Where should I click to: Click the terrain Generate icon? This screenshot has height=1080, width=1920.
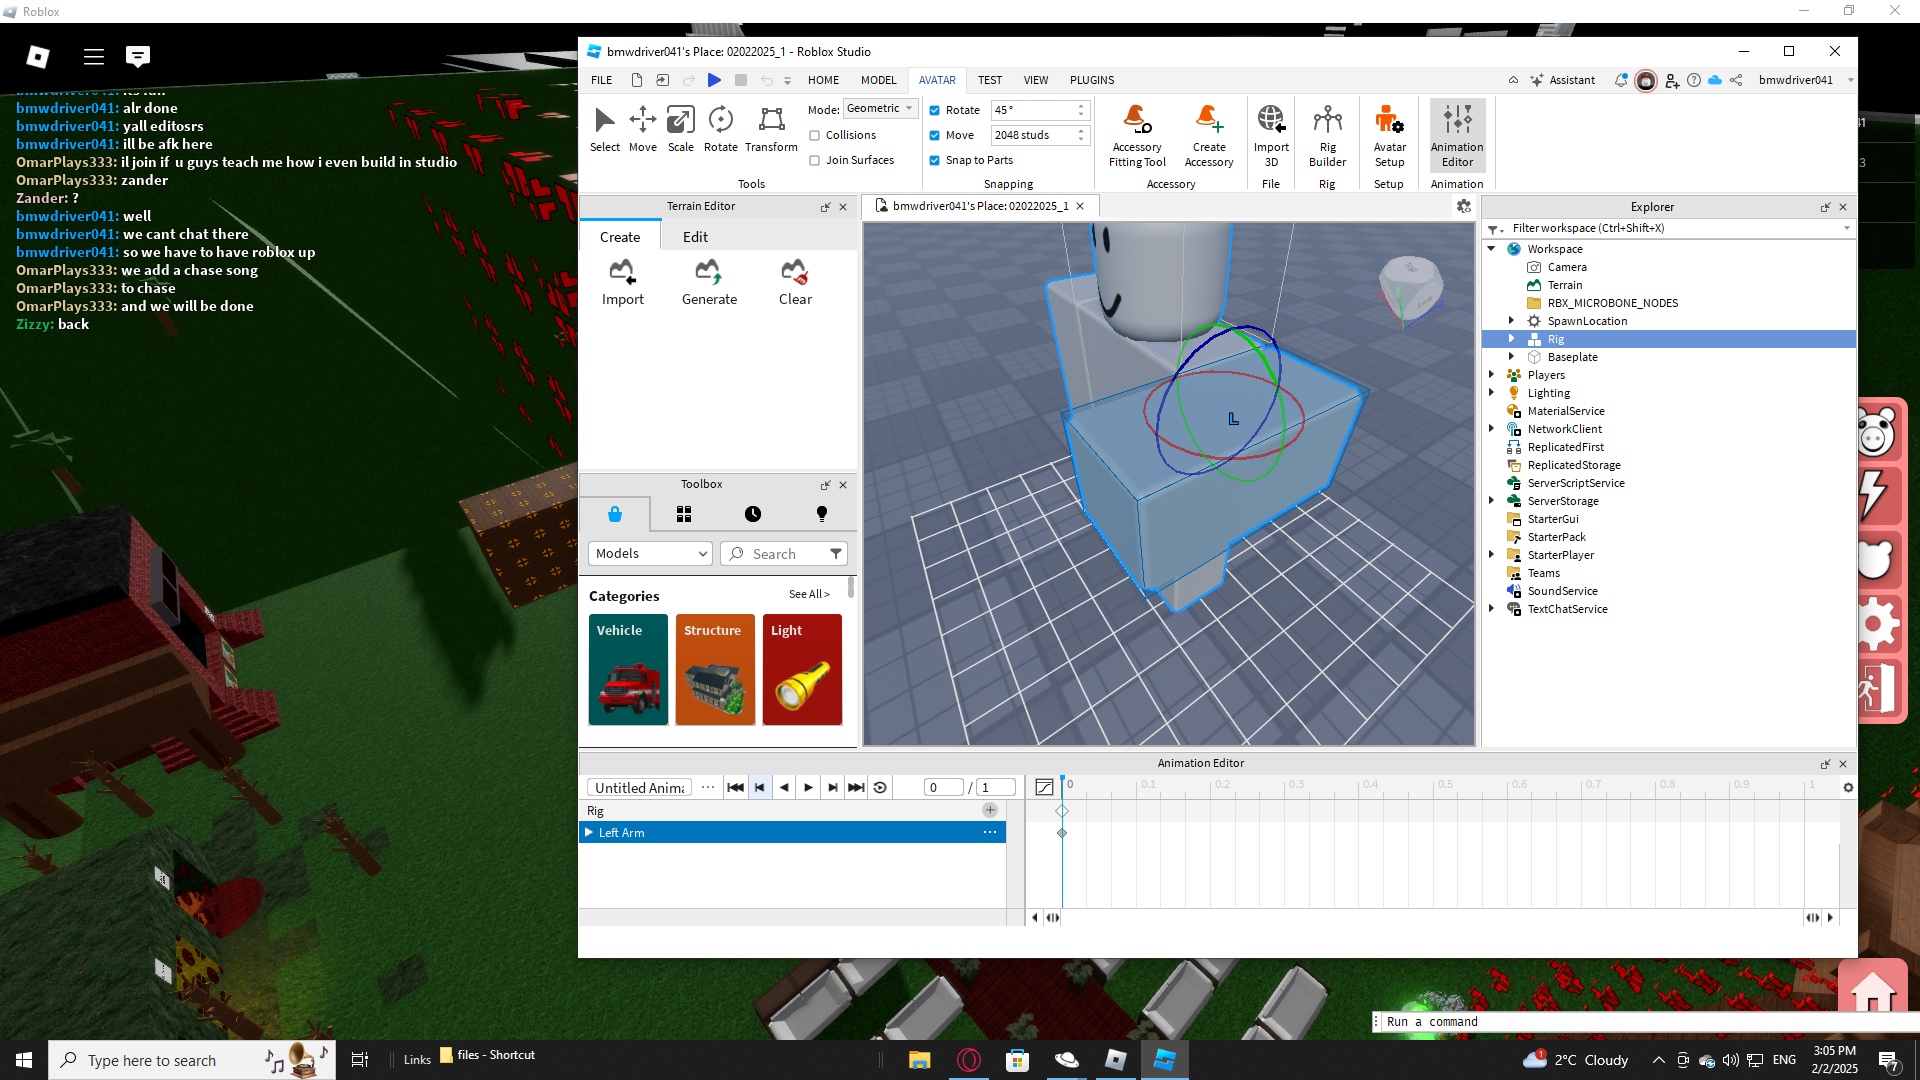[x=709, y=281]
